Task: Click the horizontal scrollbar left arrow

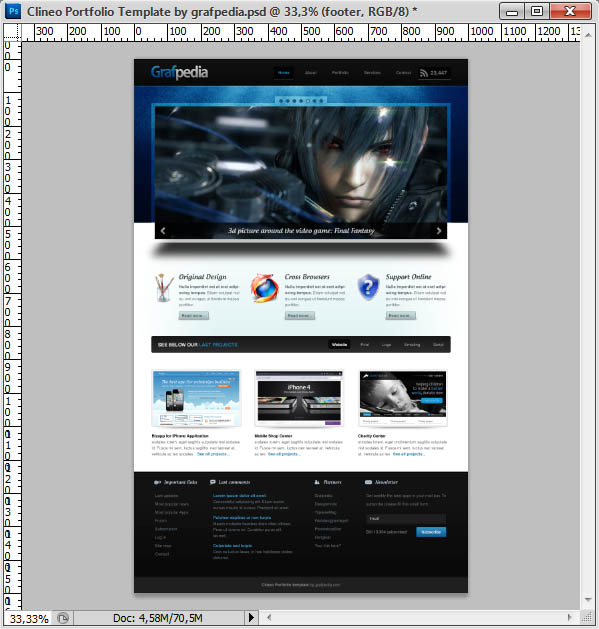Action: 269,617
